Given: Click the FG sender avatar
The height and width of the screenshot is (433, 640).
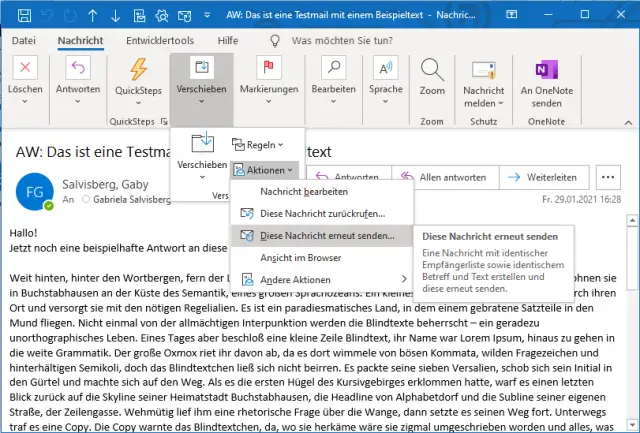Looking at the screenshot, I should click(35, 190).
